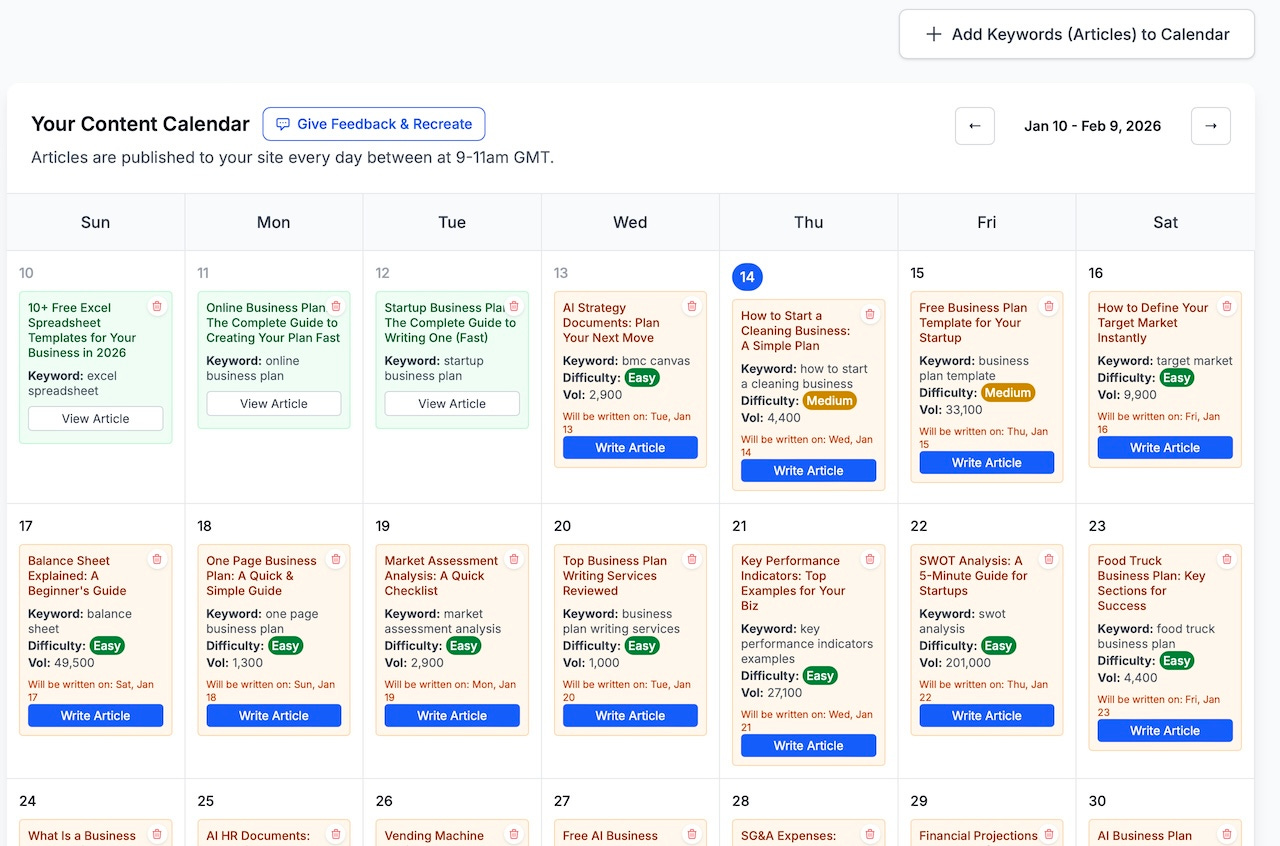1280x846 pixels.
Task: Write Article for balance sheet keyword
Action: click(x=96, y=716)
